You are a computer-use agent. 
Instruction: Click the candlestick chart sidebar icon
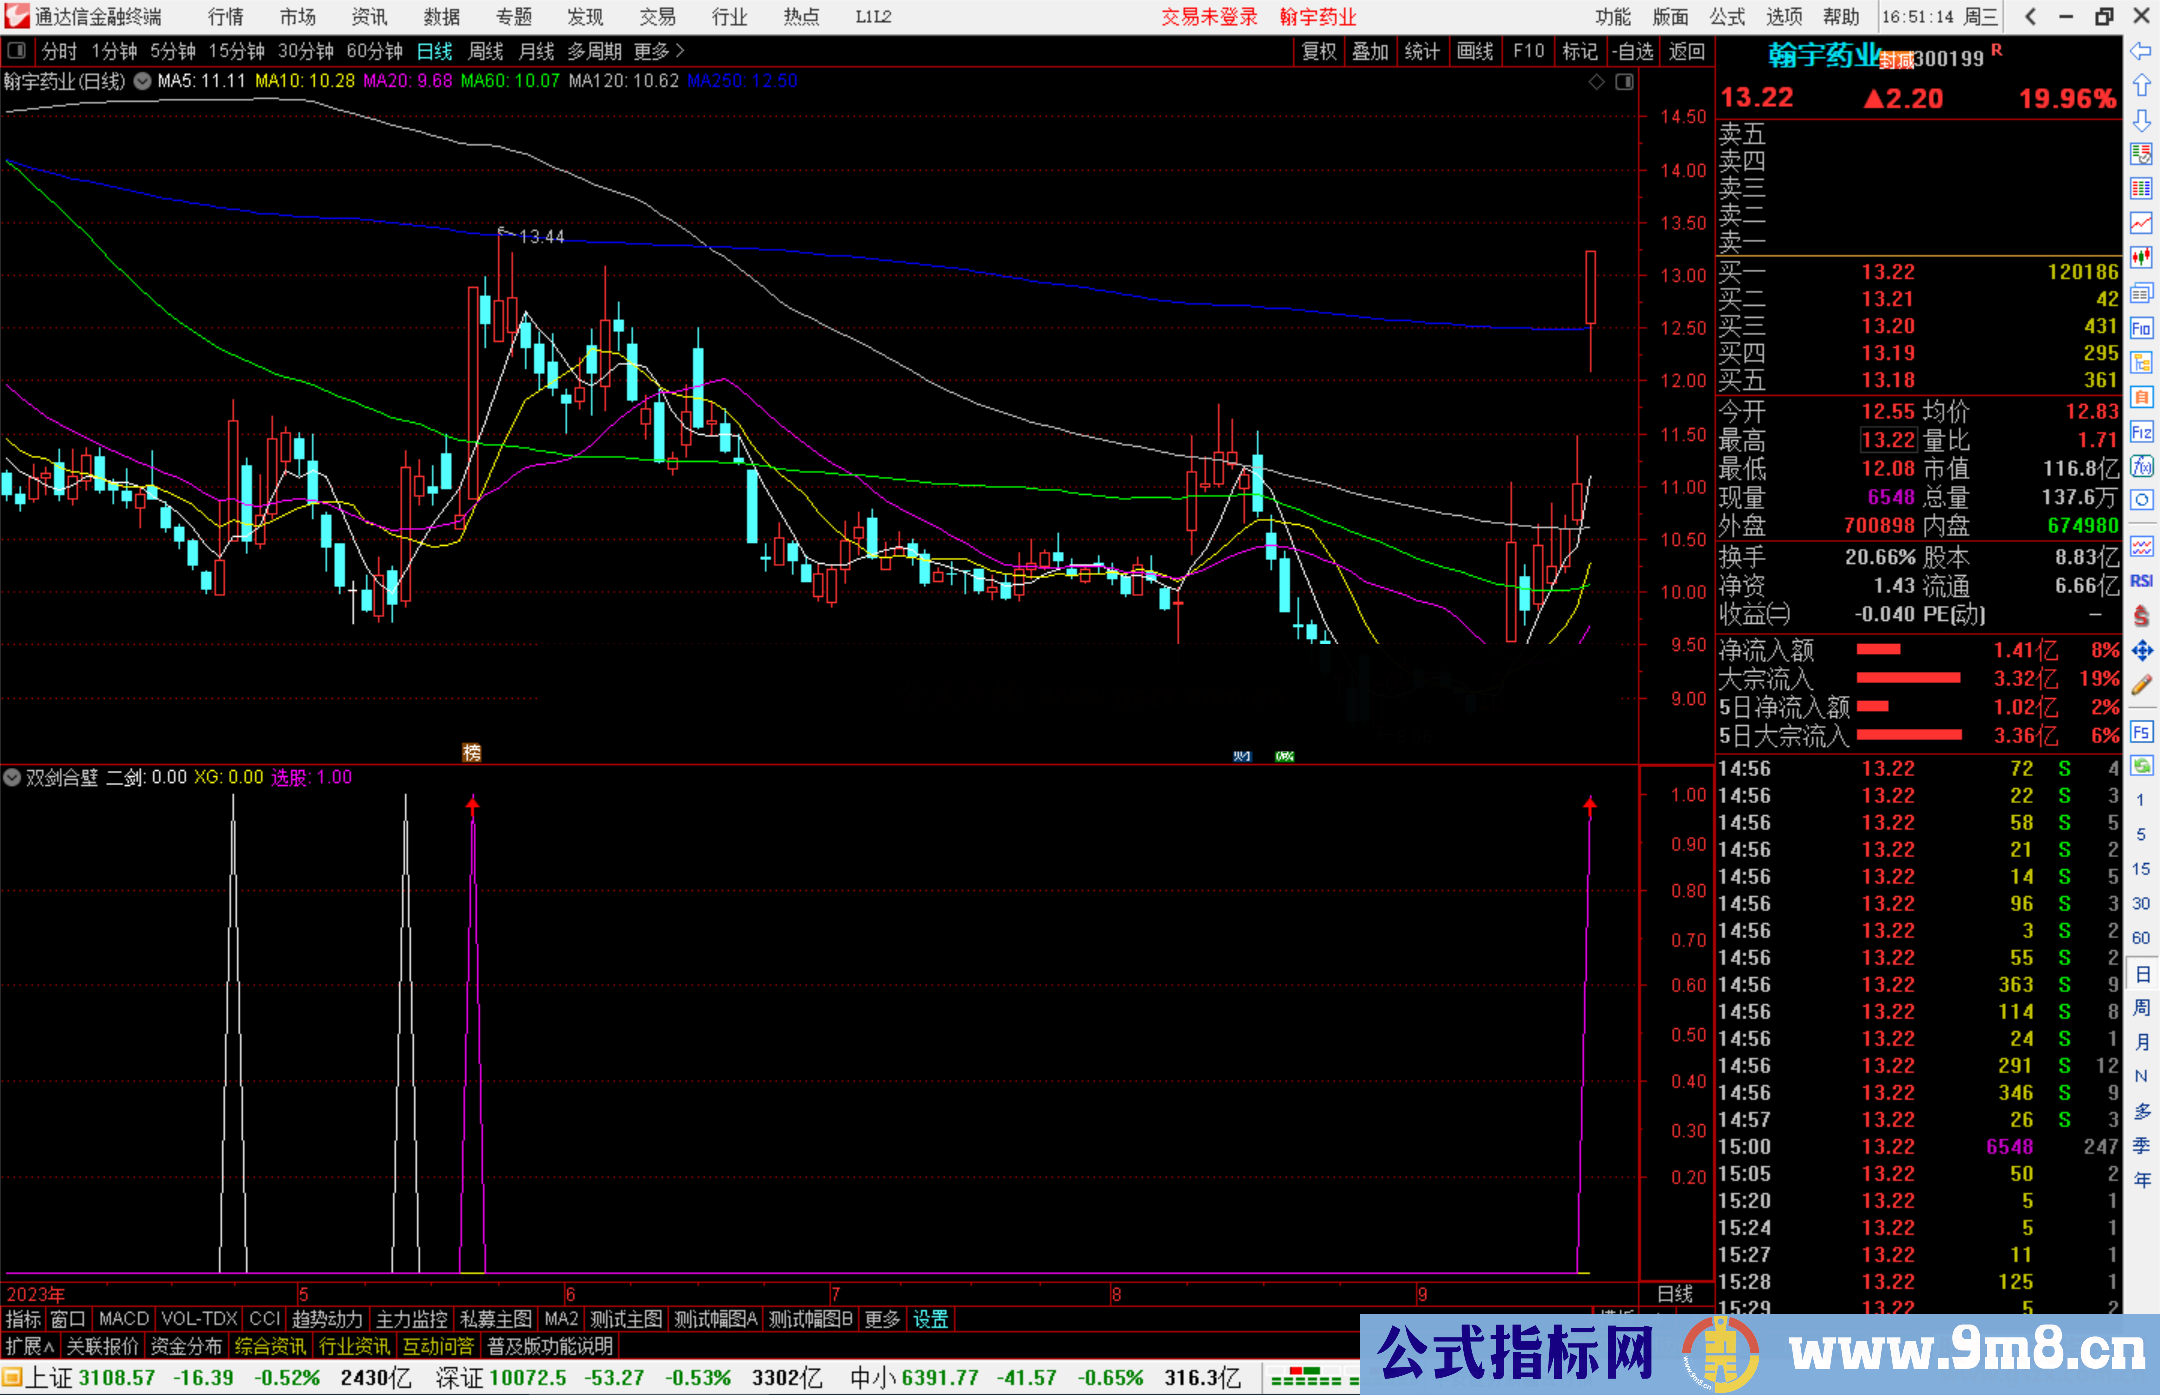(x=2141, y=258)
